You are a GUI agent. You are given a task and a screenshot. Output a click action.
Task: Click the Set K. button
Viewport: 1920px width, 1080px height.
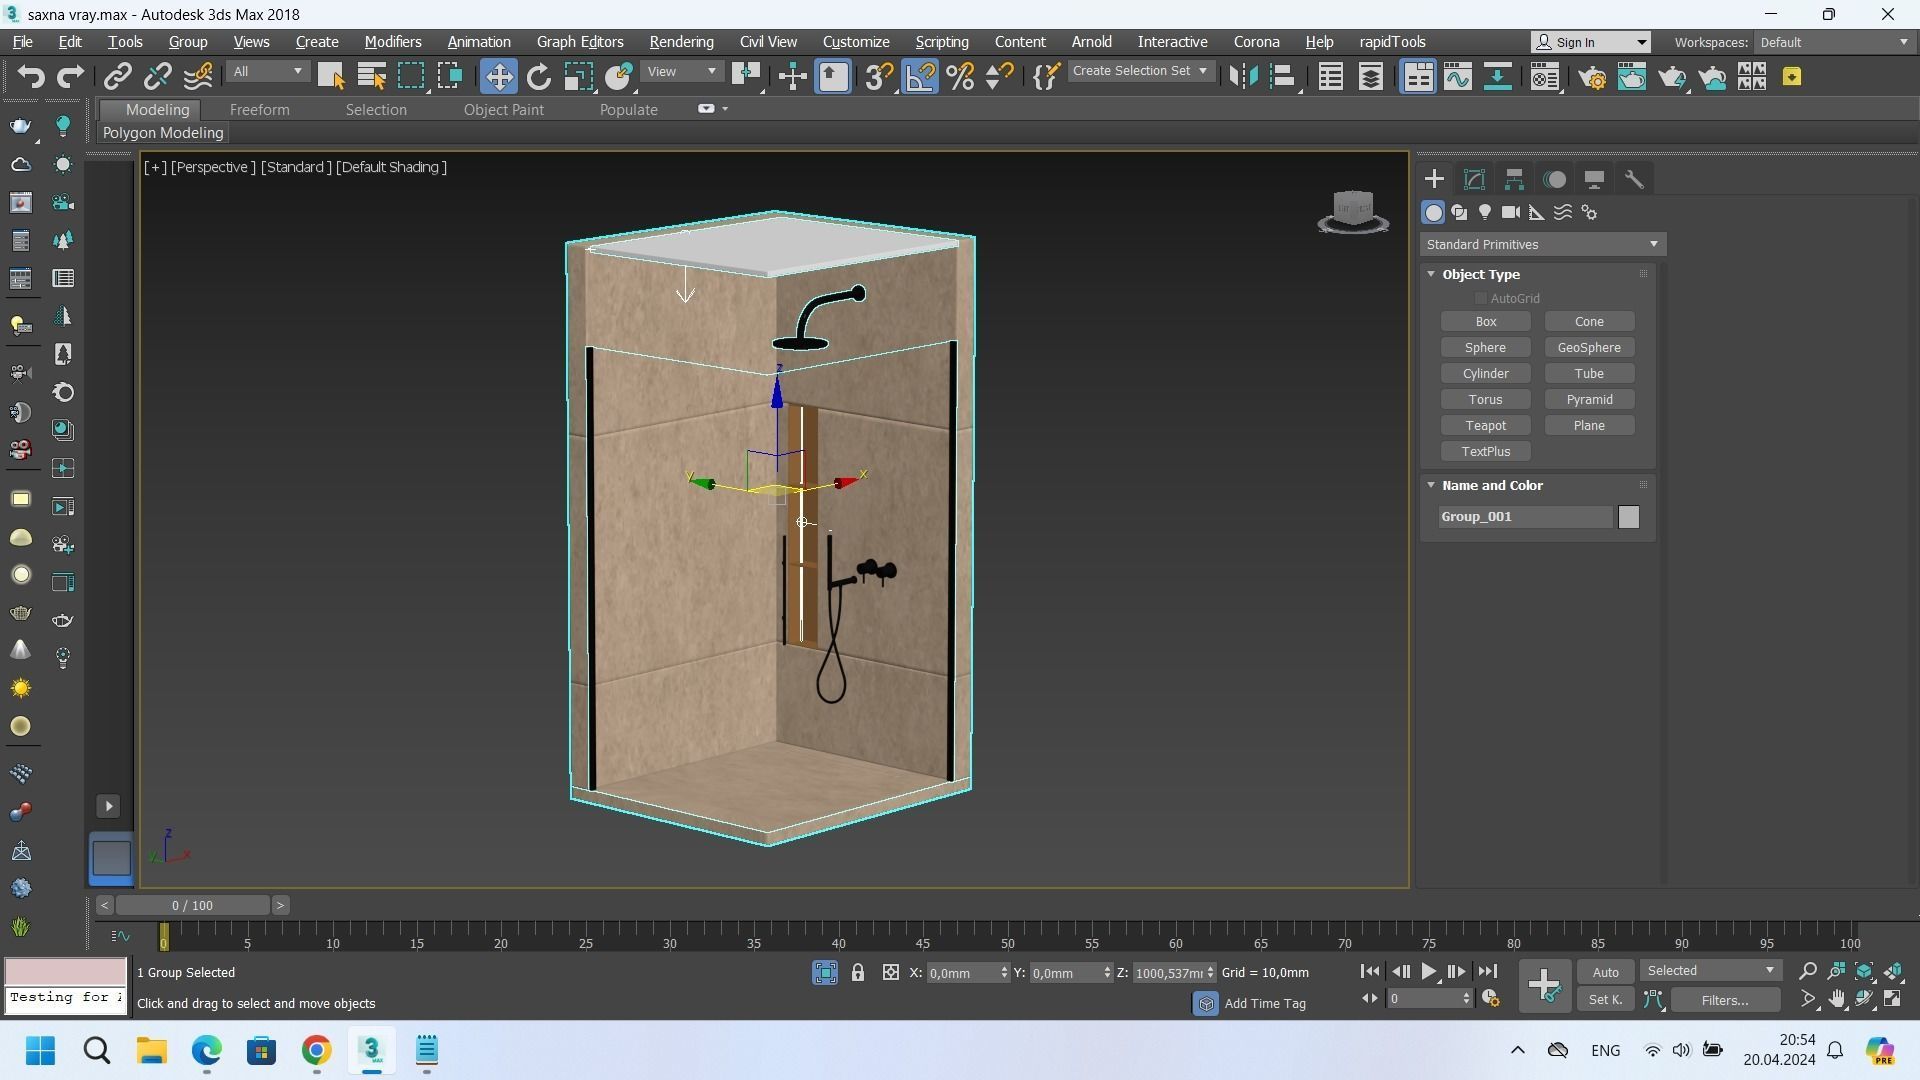coord(1605,1000)
